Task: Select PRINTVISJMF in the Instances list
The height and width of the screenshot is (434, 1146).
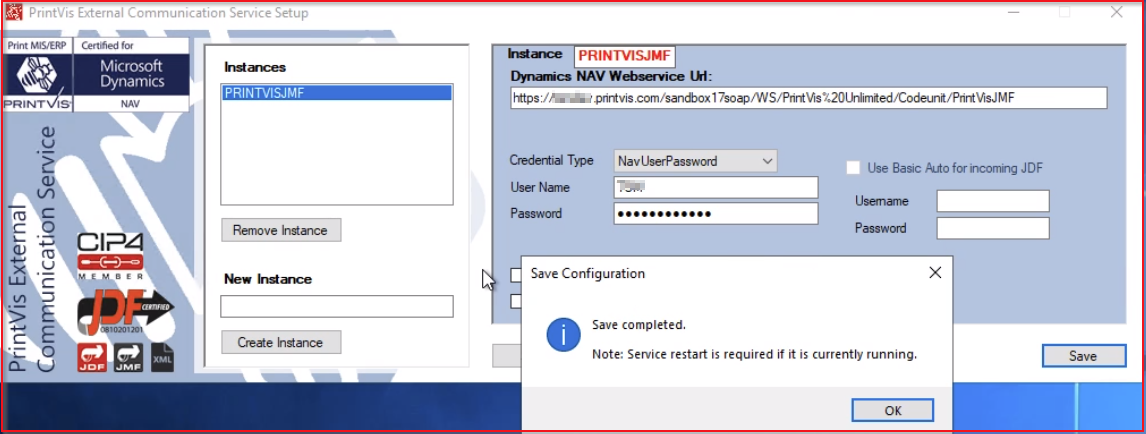Action: (x=336, y=93)
